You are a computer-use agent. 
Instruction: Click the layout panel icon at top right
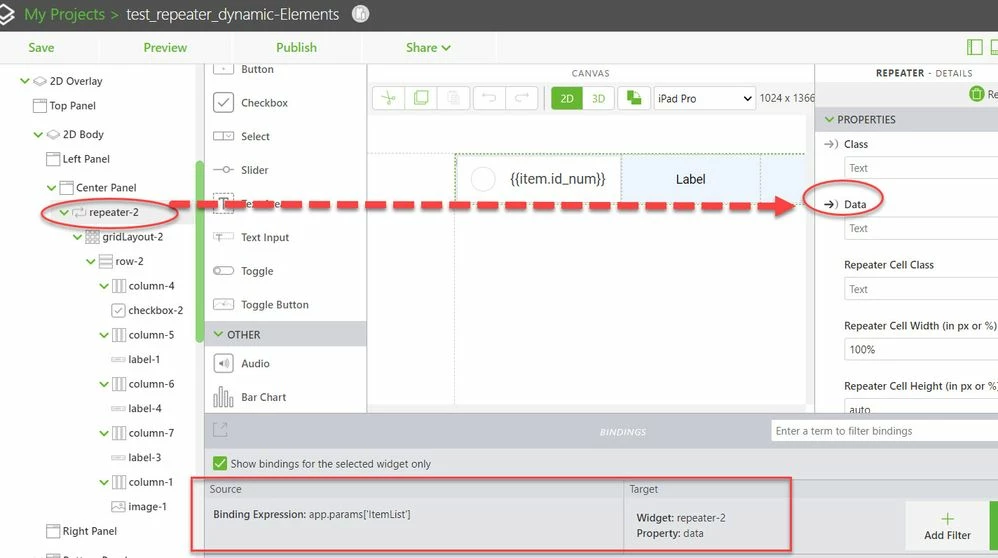[x=974, y=47]
